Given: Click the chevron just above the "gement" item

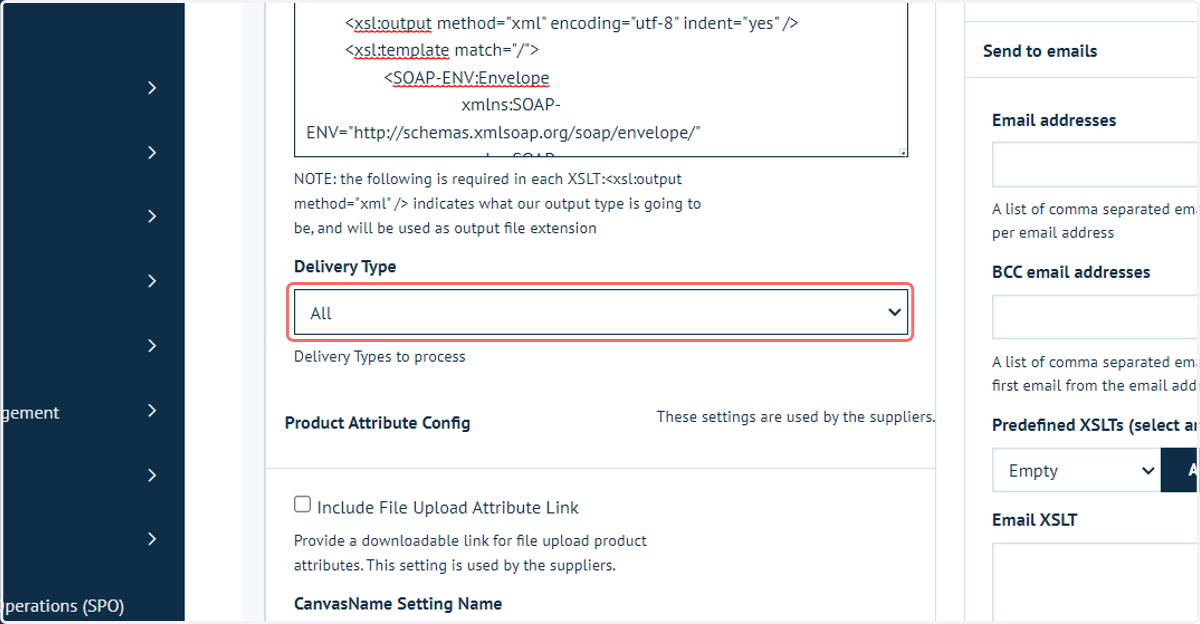Looking at the screenshot, I should 152,346.
